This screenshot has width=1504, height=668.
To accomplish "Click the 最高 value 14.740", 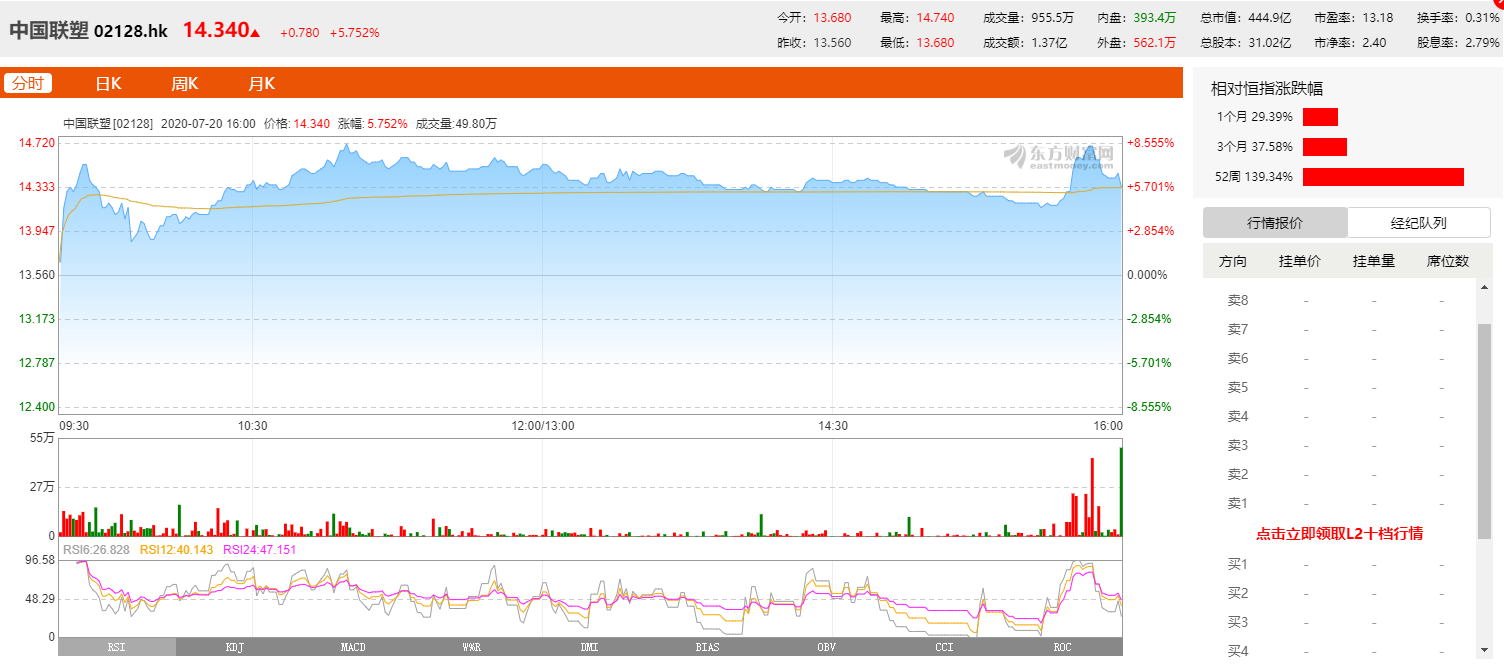I will [935, 17].
